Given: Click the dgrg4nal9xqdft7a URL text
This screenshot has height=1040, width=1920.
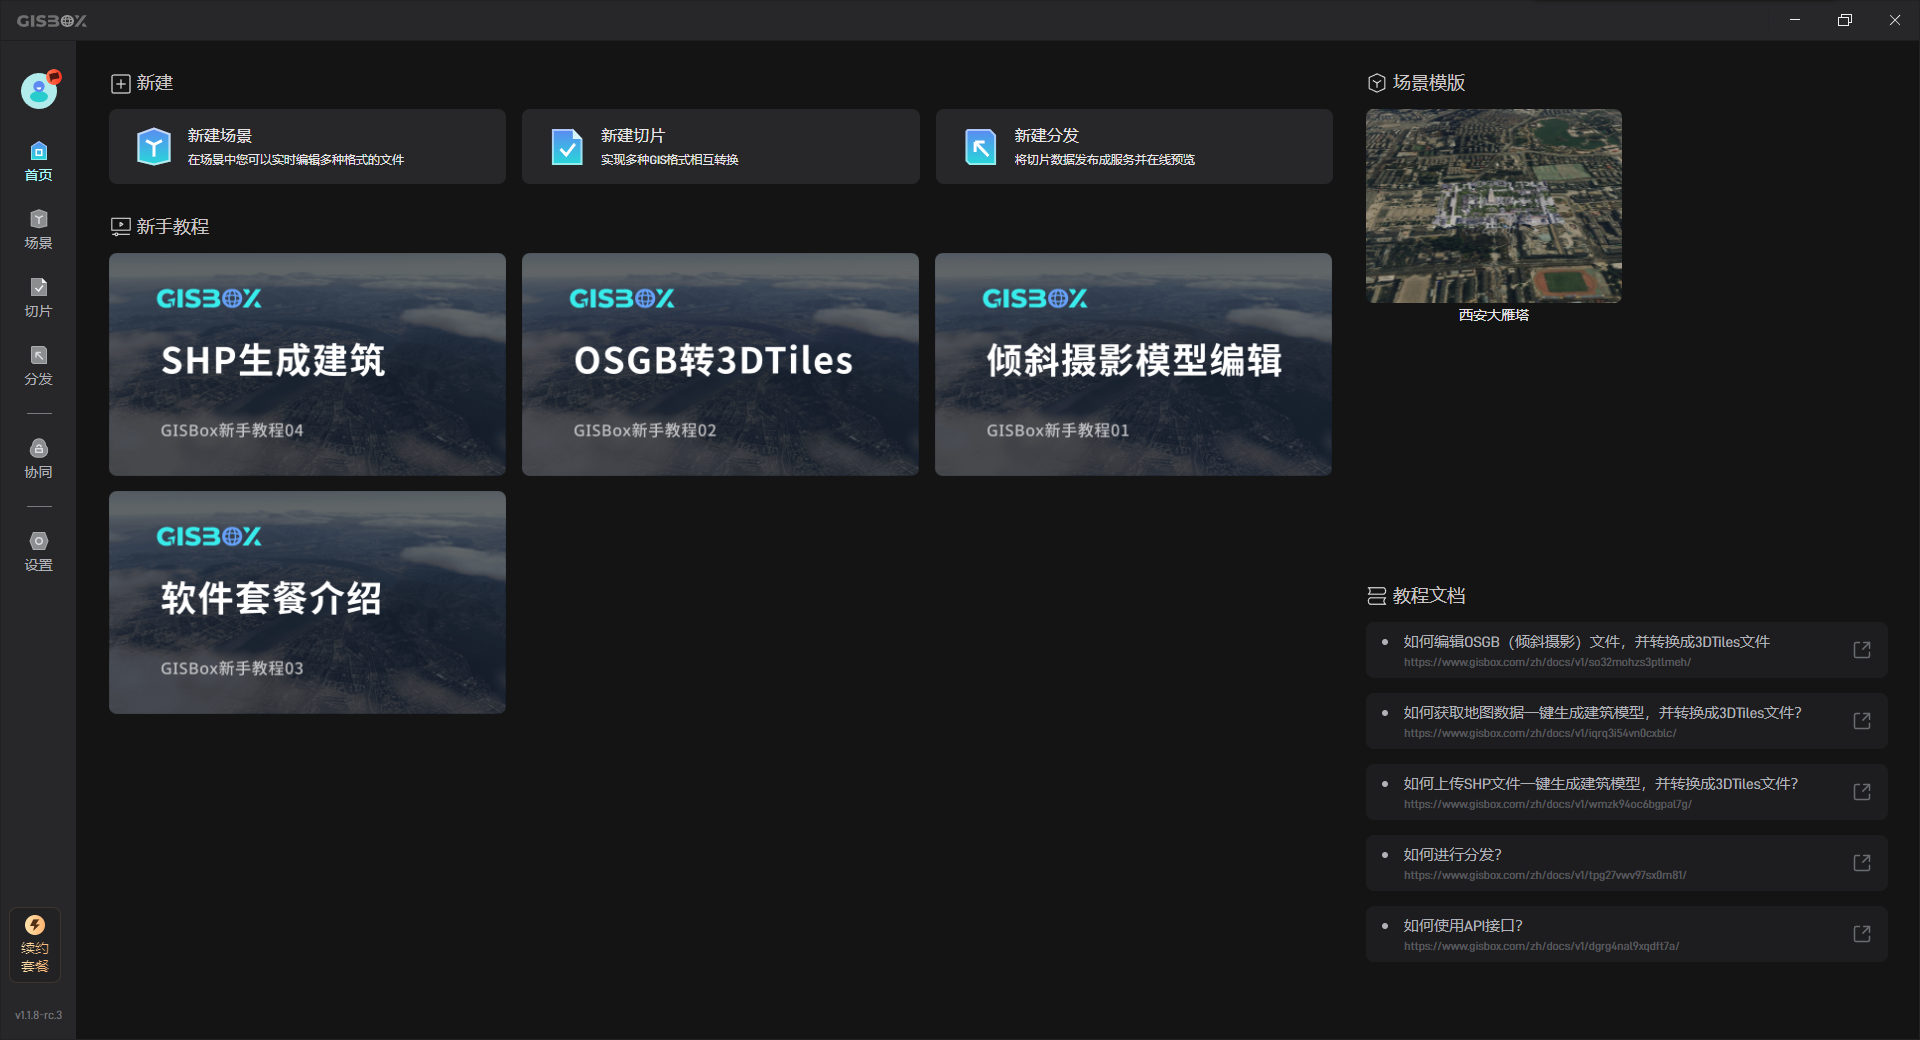Looking at the screenshot, I should click(x=1541, y=946).
